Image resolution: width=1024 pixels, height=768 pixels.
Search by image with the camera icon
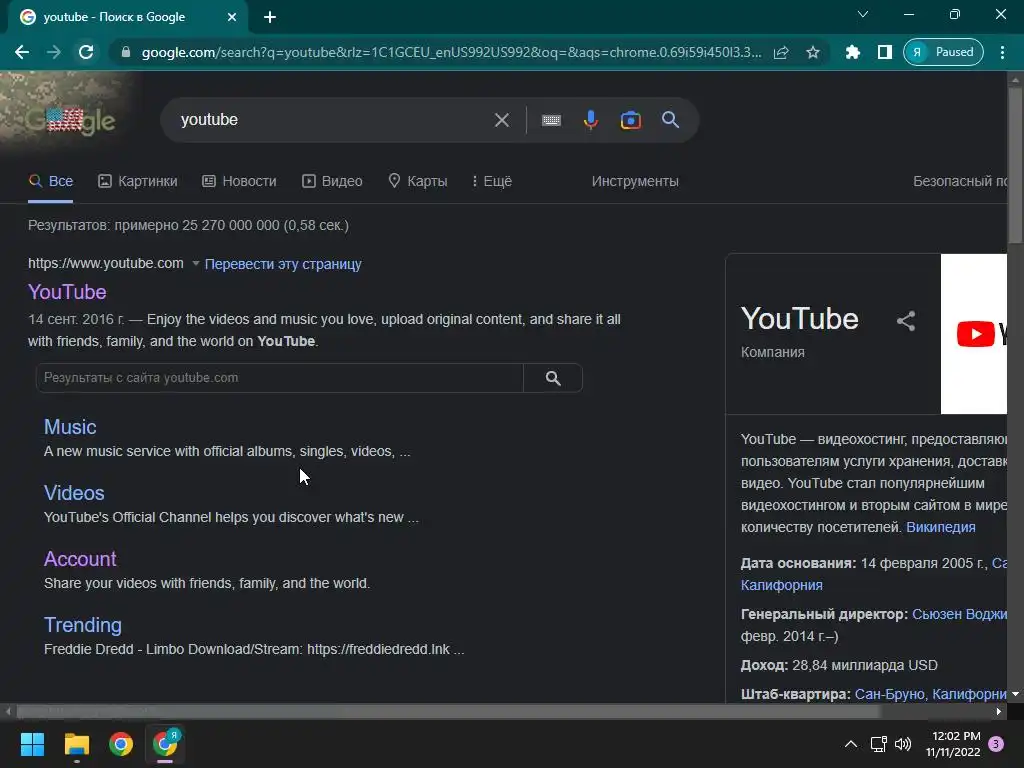click(630, 120)
